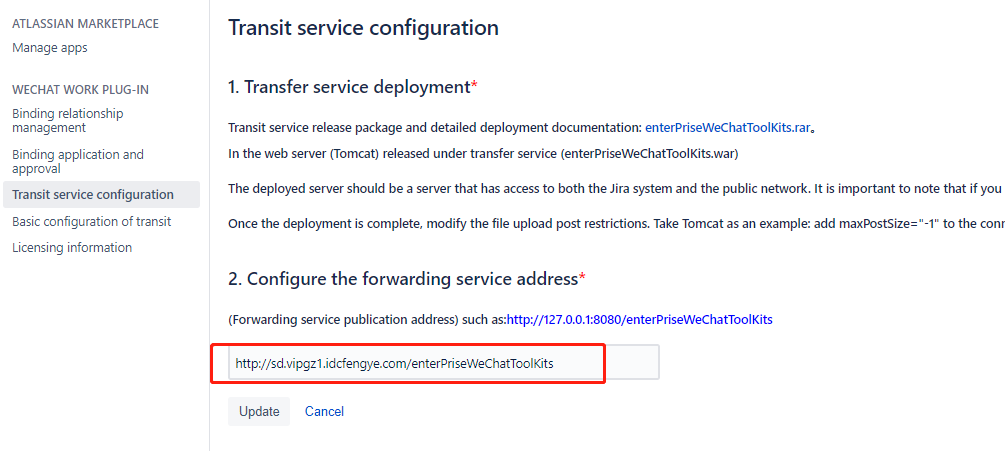Click the WECHAT WORK PLUG-IN section header

pyautogui.click(x=80, y=89)
